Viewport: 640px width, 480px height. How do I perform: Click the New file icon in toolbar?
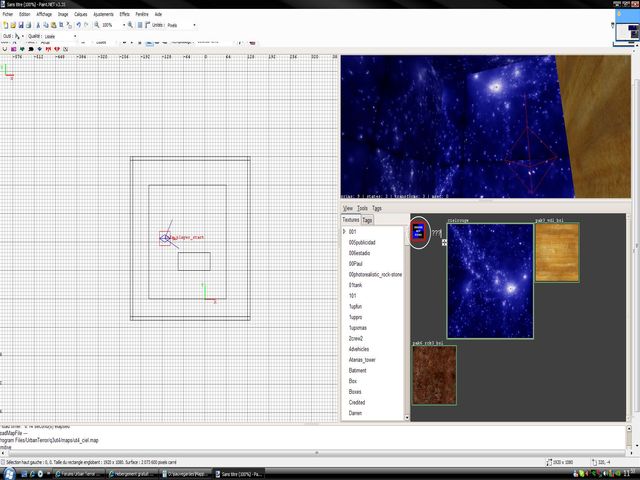5,25
